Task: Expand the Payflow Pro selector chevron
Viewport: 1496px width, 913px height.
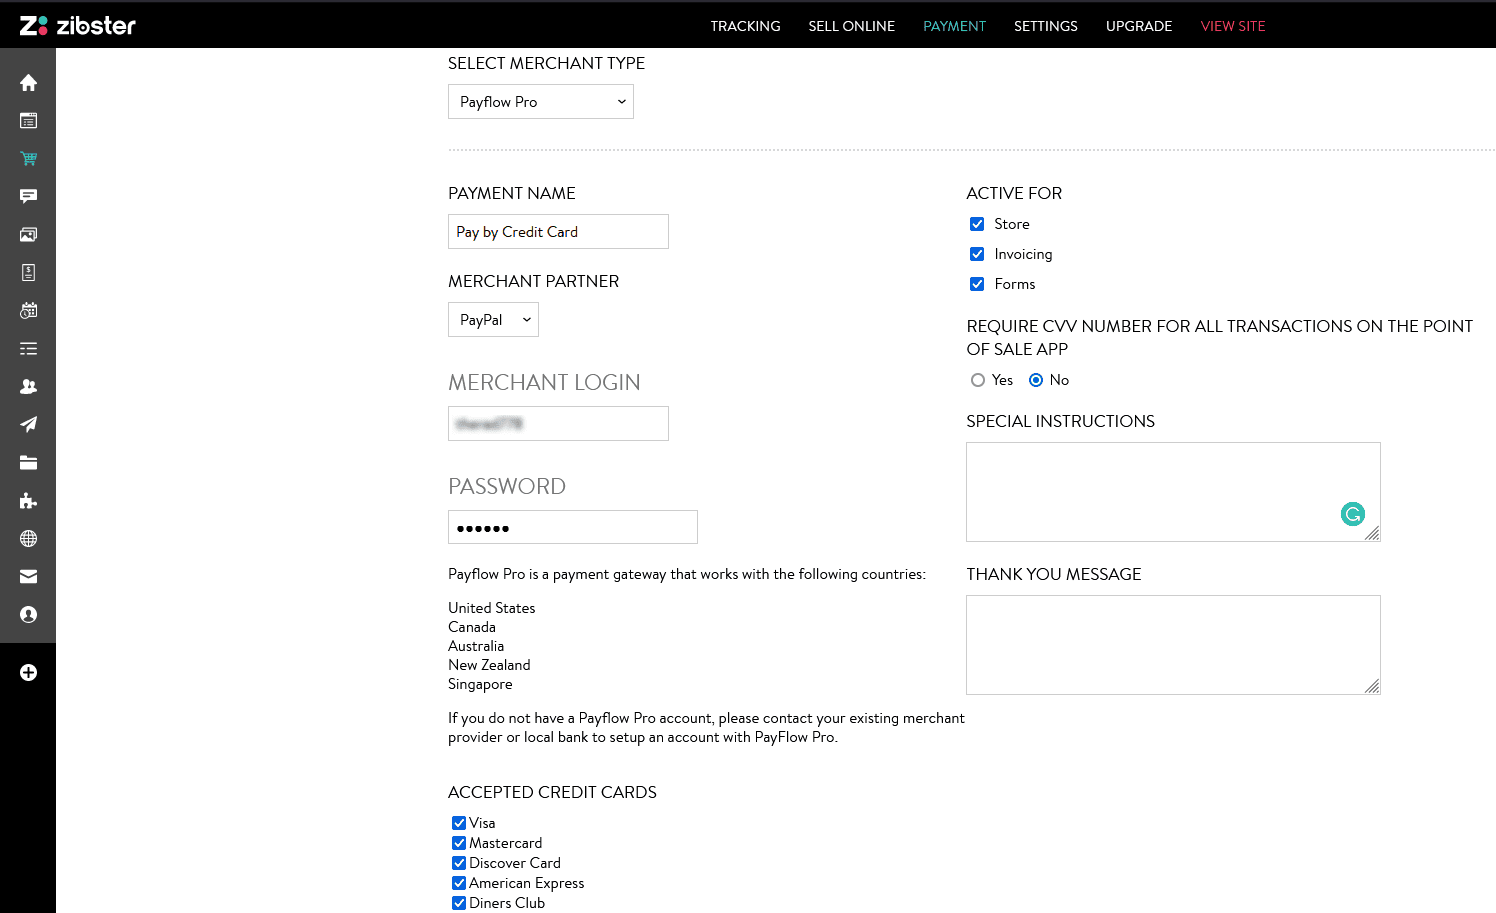Action: [620, 101]
